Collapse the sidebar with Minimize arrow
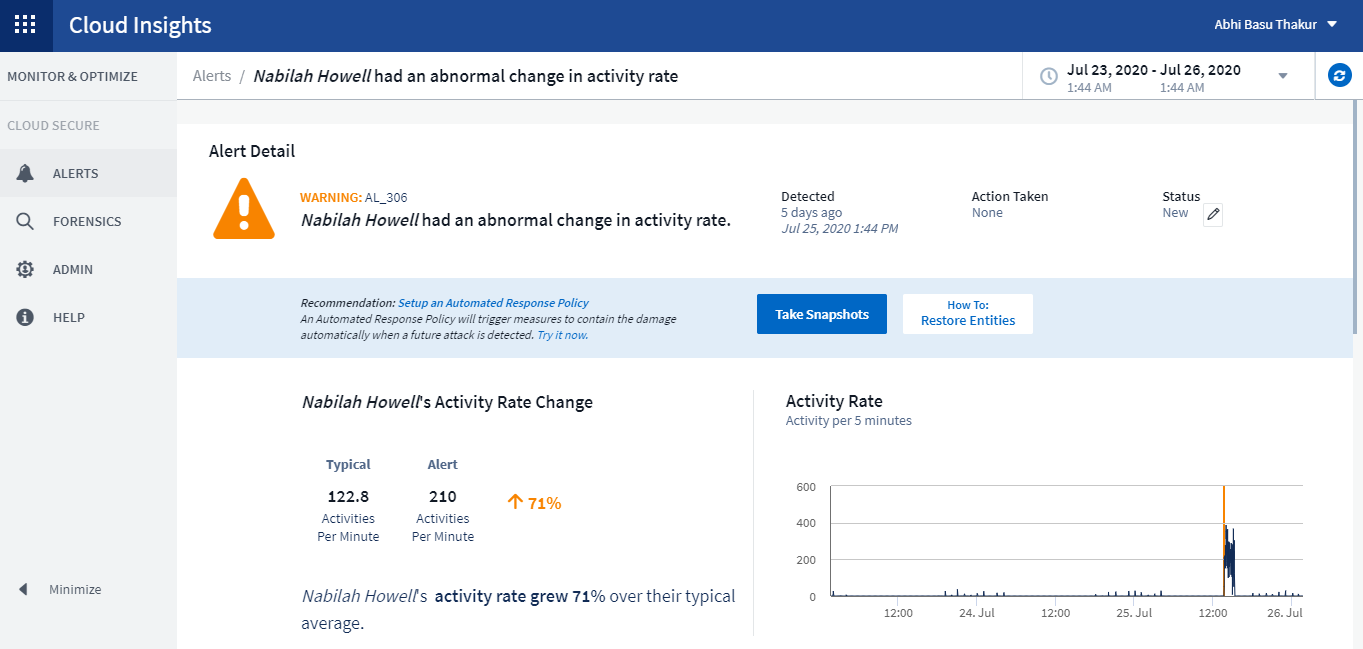This screenshot has width=1363, height=649. pos(23,589)
